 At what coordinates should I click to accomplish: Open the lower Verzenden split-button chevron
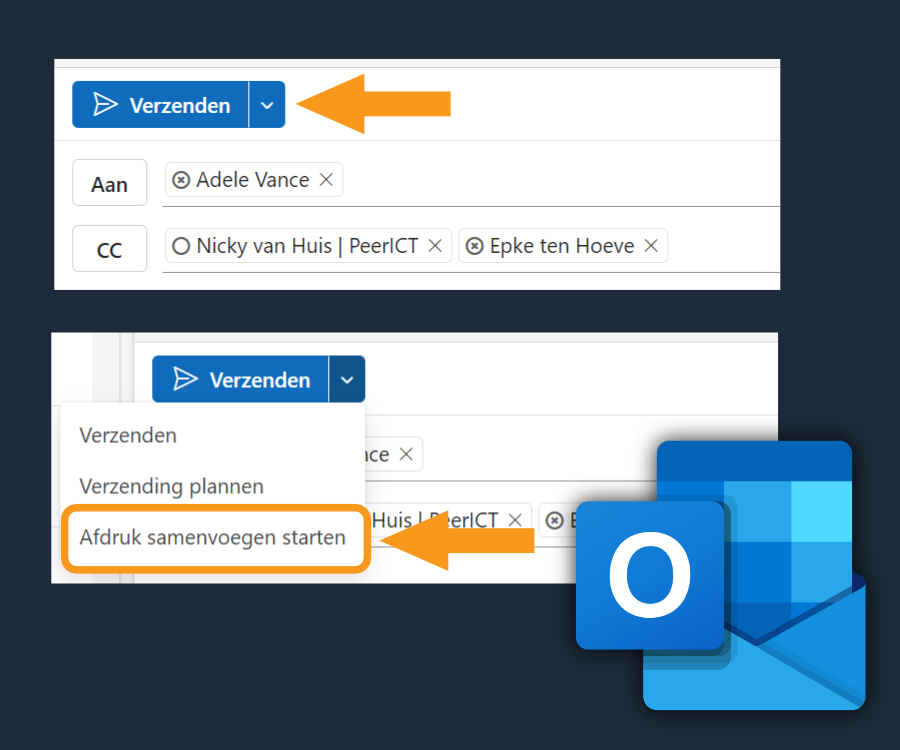click(x=346, y=379)
